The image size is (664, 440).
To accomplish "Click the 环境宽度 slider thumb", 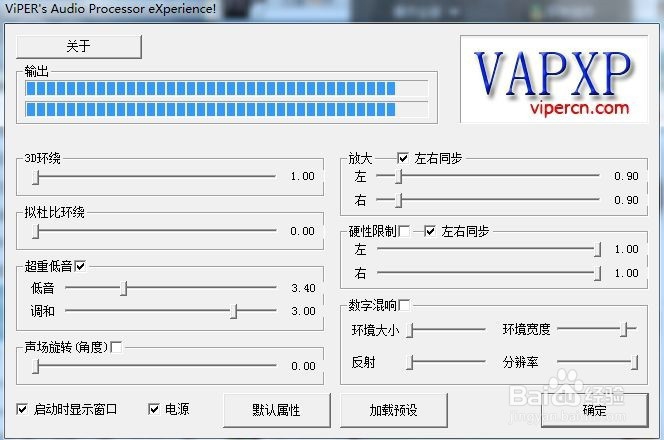I will point(624,329).
